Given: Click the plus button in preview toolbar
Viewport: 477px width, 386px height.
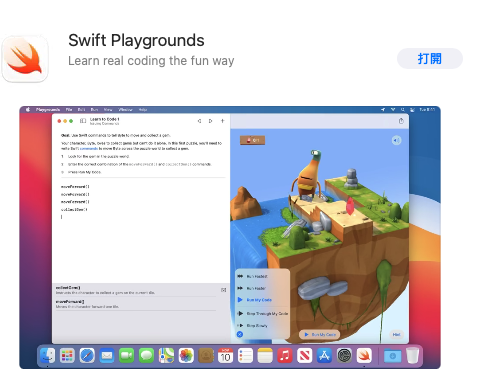Looking at the screenshot, I should point(223,121).
